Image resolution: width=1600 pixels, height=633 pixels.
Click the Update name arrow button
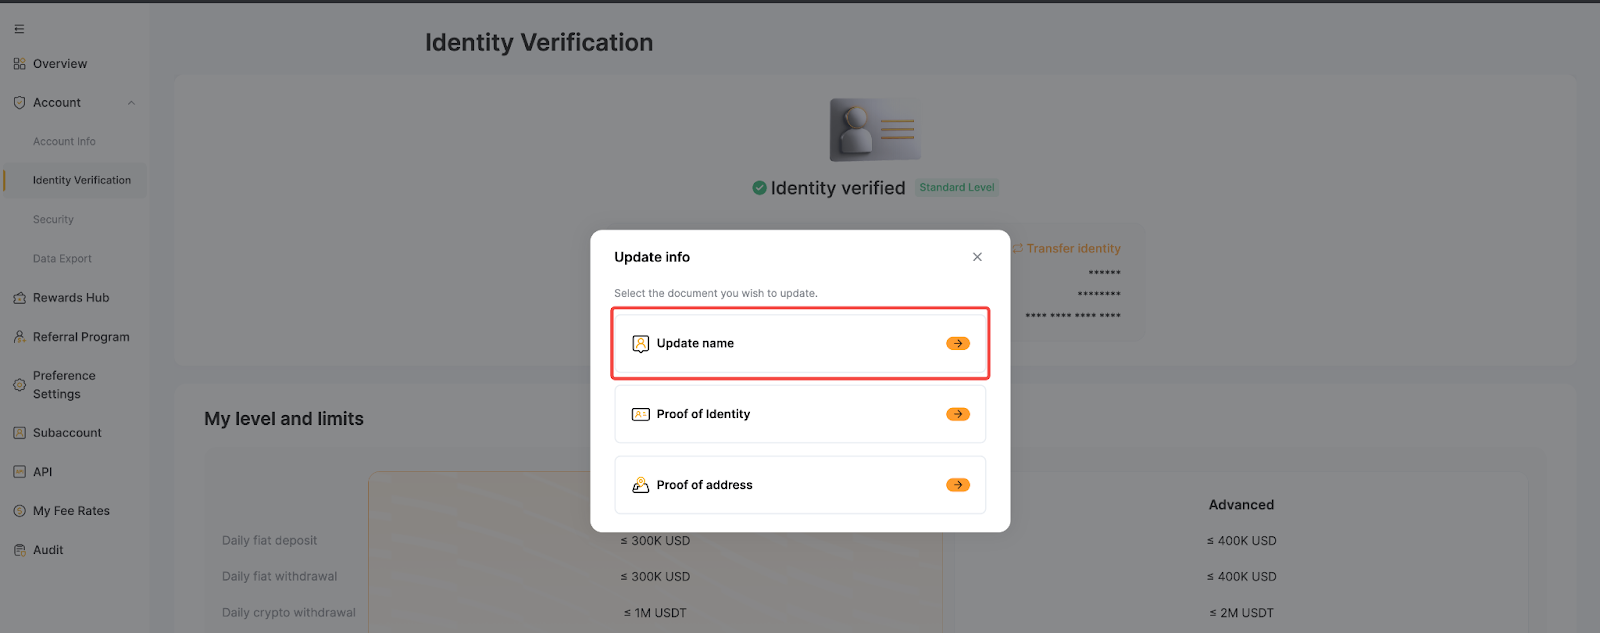pos(958,344)
